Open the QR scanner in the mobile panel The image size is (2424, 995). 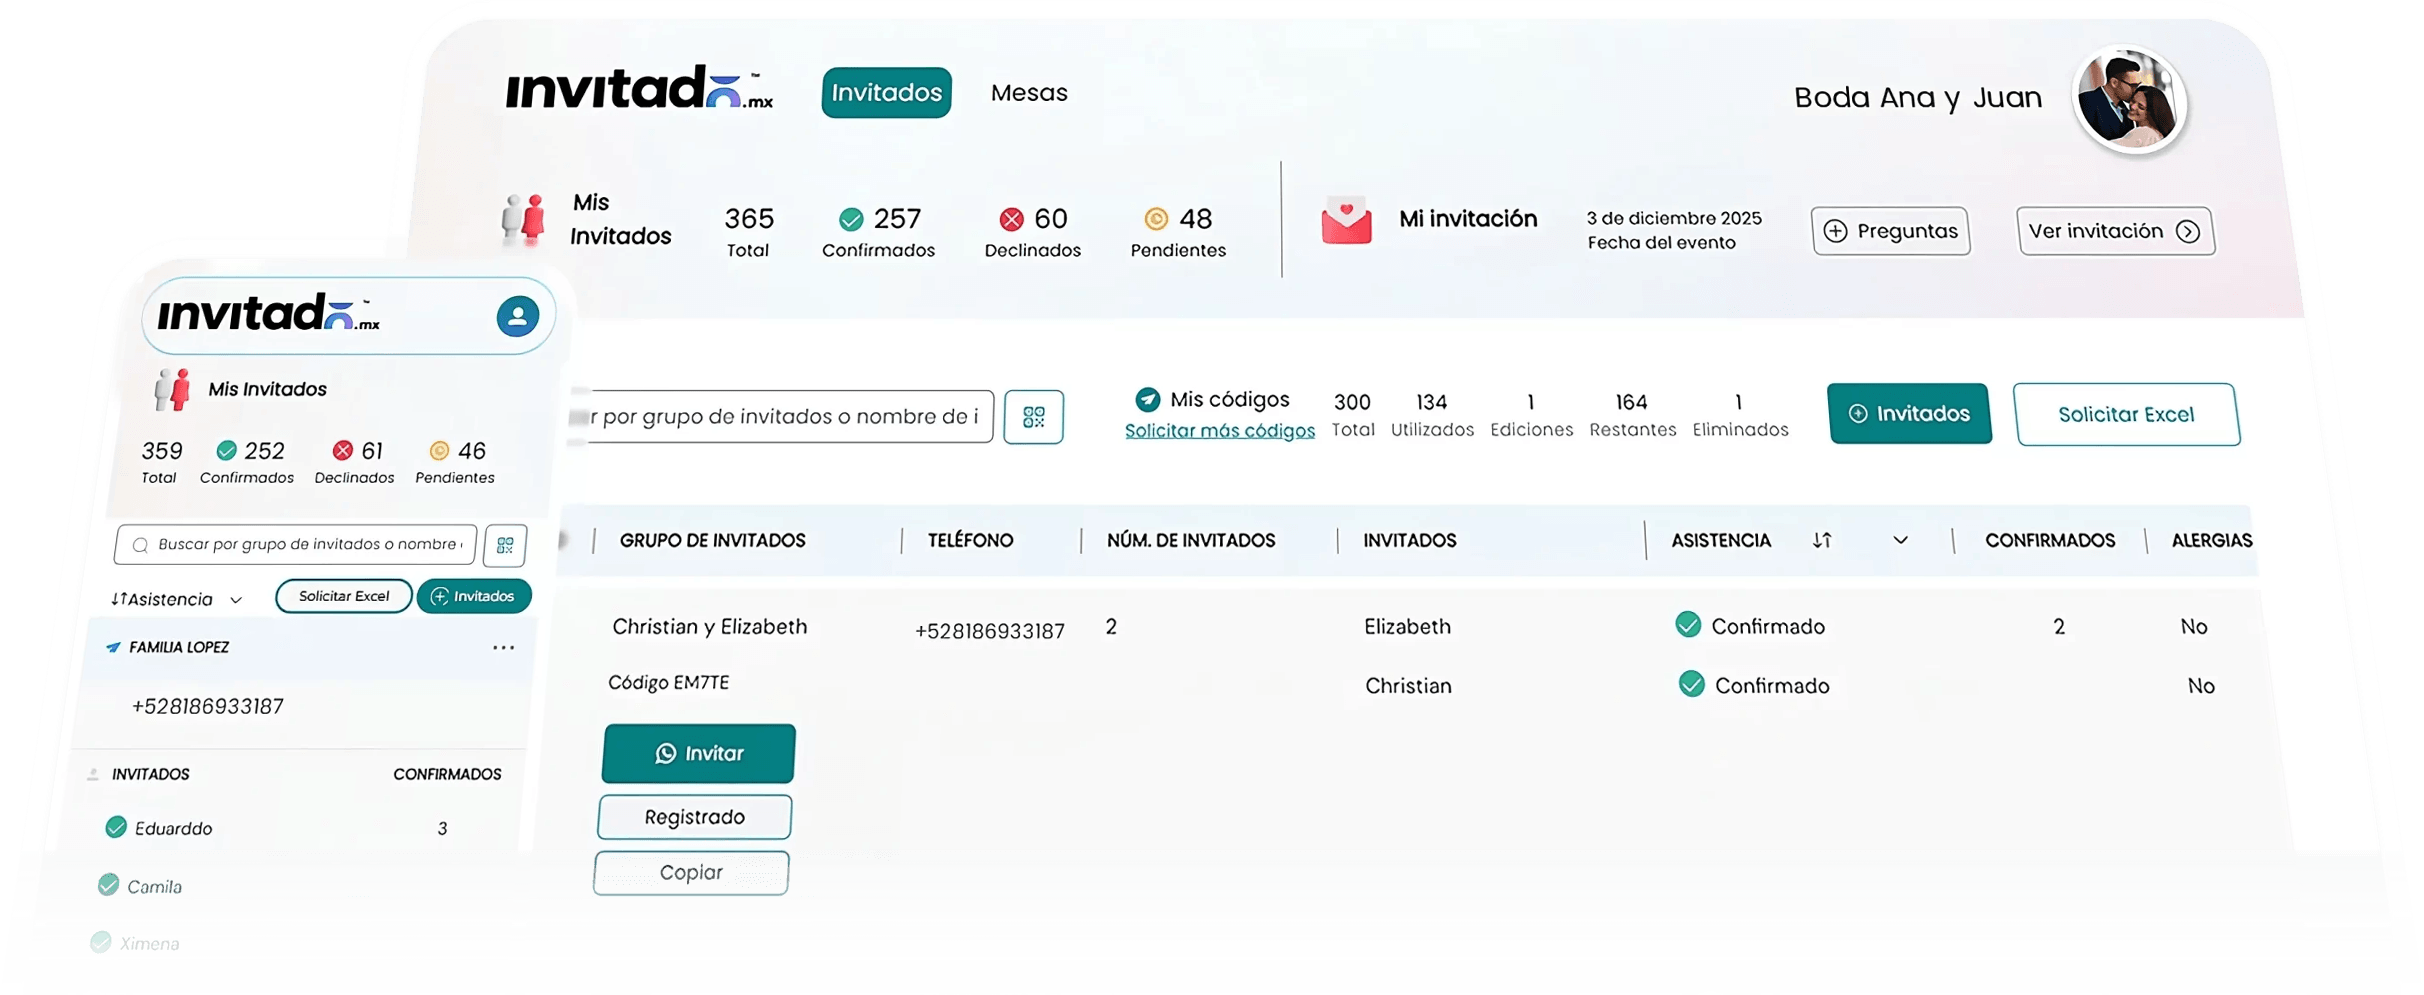pos(505,545)
